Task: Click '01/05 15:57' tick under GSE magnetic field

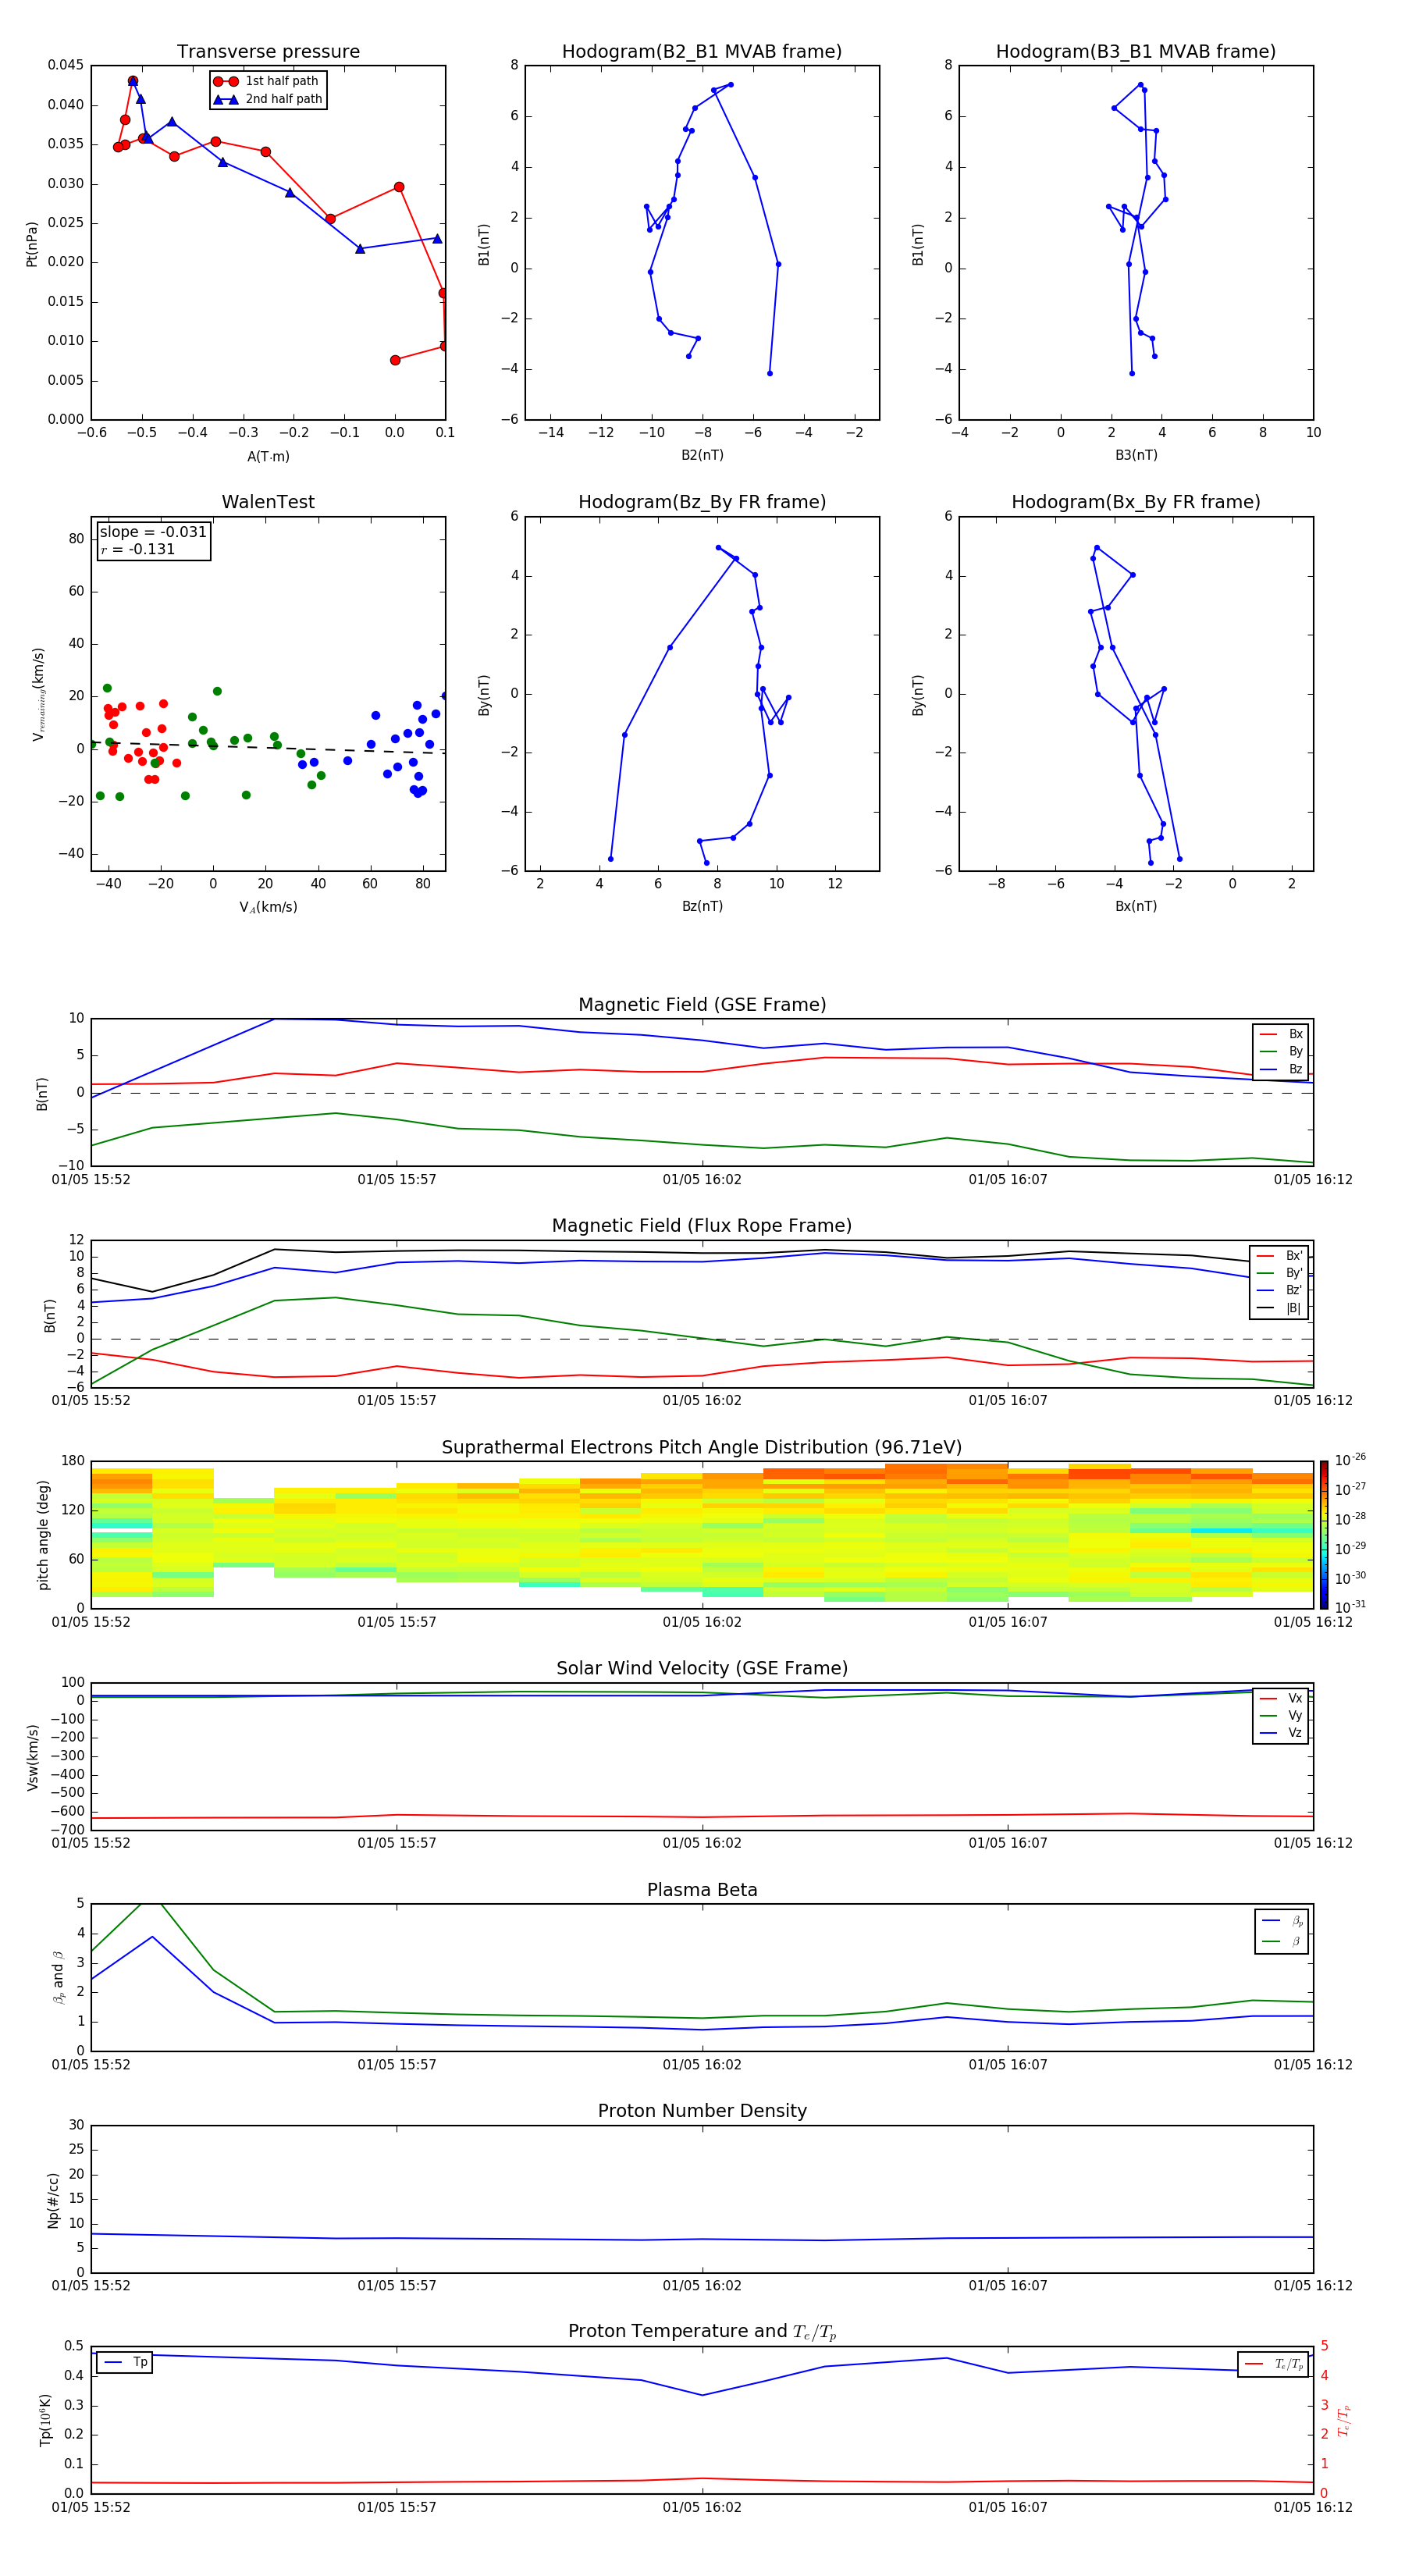Action: (x=397, y=1179)
